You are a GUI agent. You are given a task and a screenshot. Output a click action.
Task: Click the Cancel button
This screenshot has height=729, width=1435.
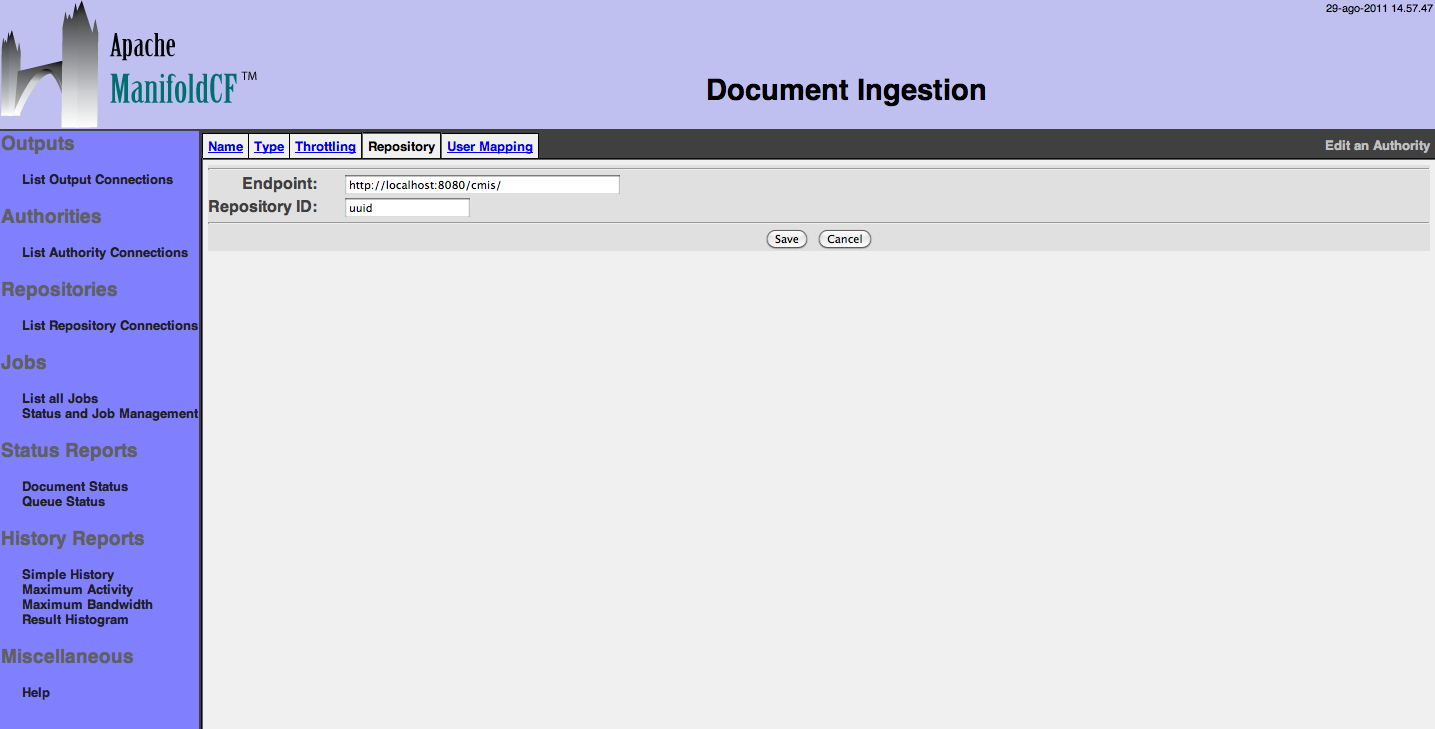click(844, 239)
